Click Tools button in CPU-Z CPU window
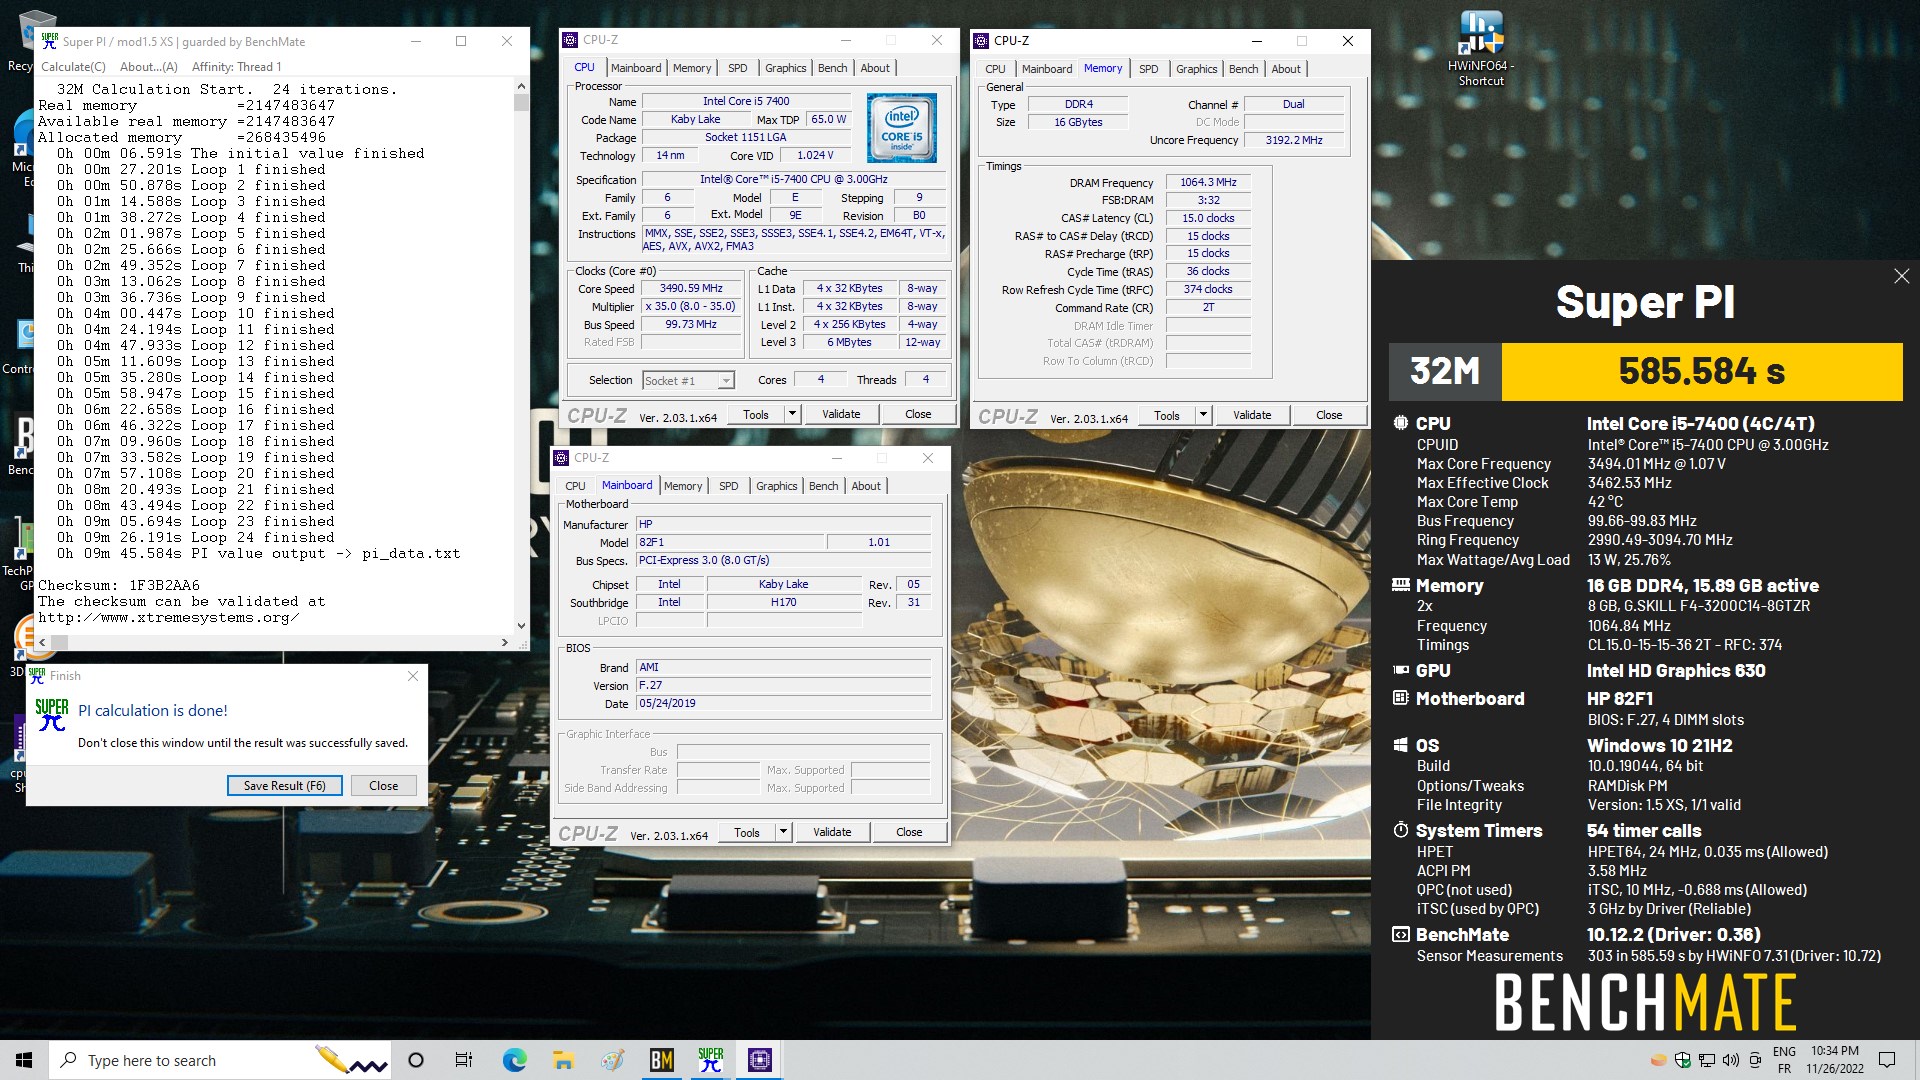 point(756,414)
